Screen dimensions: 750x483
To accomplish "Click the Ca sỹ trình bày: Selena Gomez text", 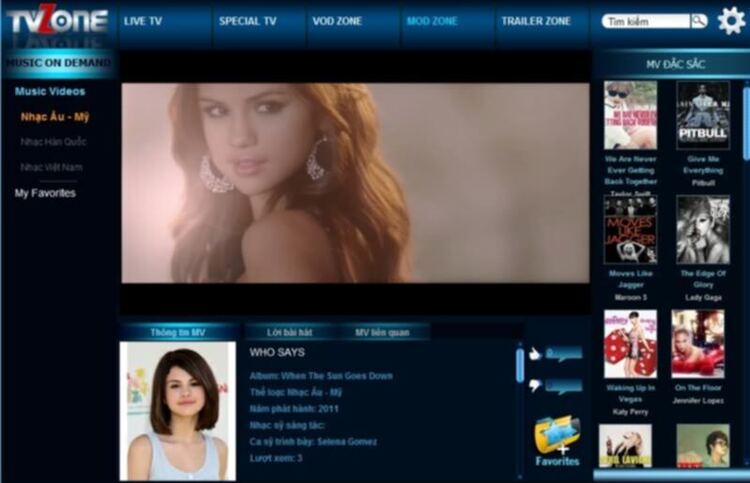I will point(313,441).
